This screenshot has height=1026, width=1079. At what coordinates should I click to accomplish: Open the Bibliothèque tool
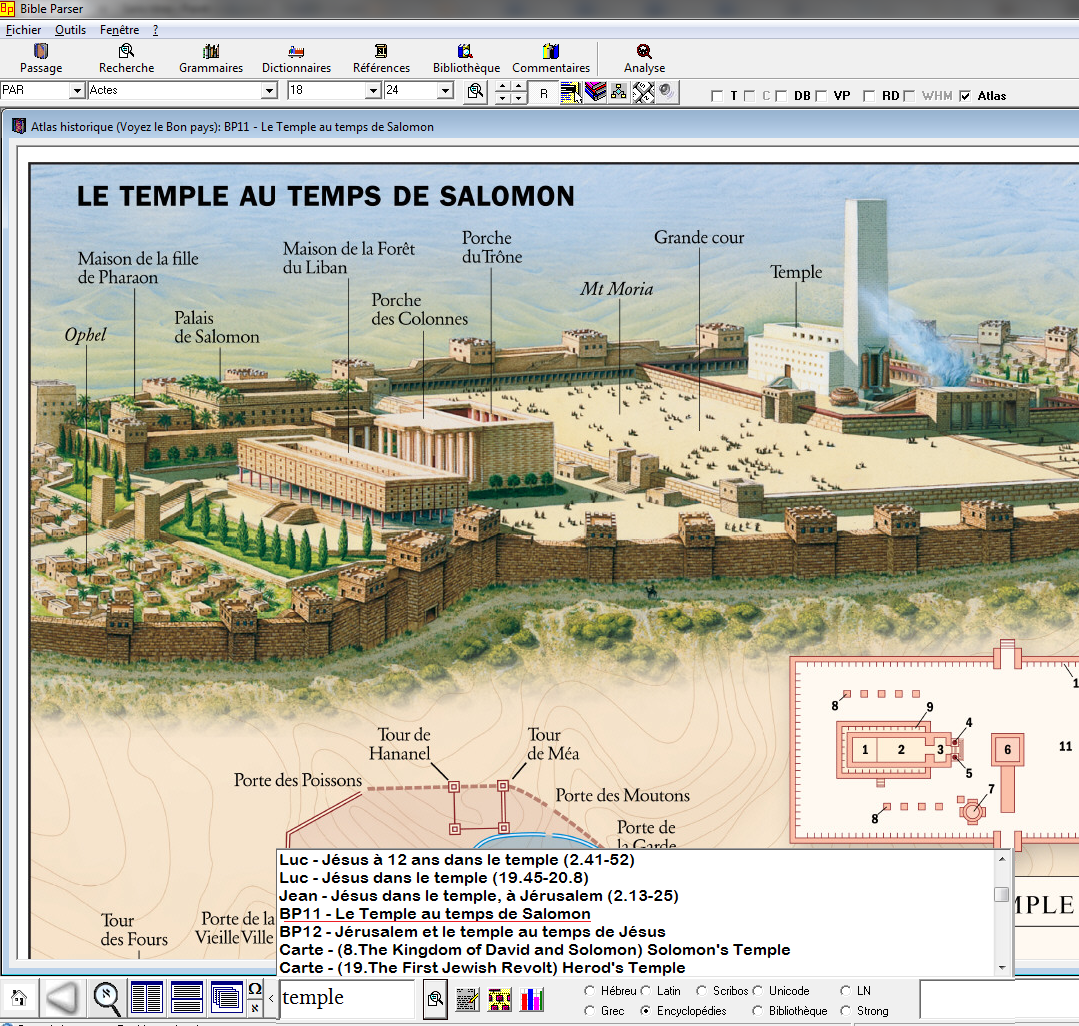pos(466,58)
